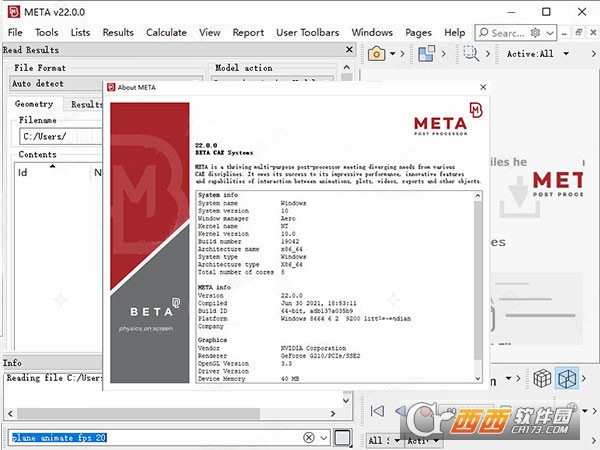Image resolution: width=600 pixels, height=450 pixels.
Task: Click the 'Model action' dropdown field
Action: click(x=272, y=80)
